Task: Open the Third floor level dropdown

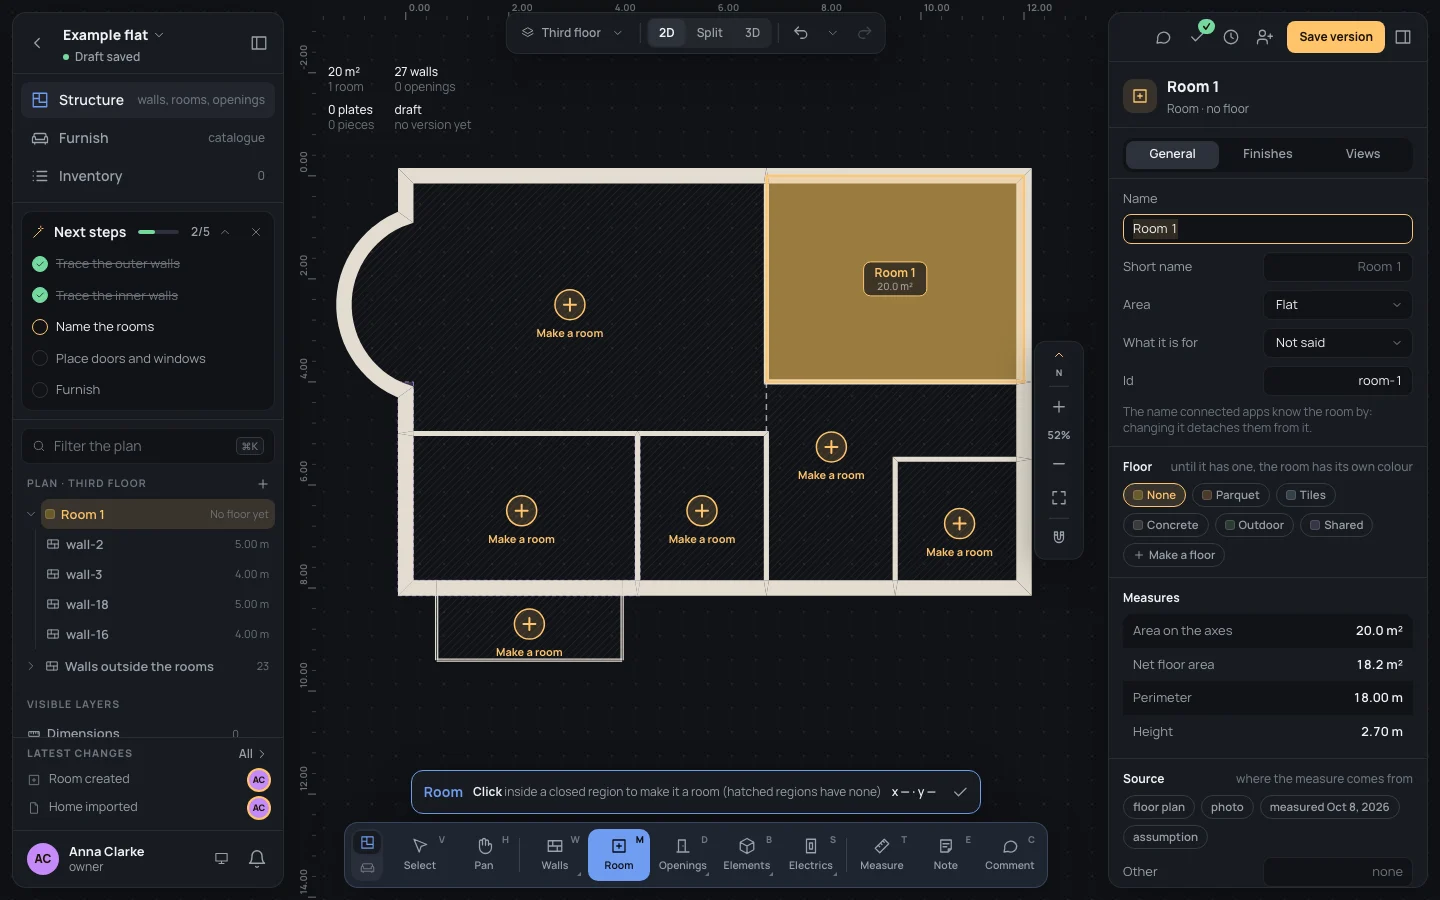Action: 572,33
